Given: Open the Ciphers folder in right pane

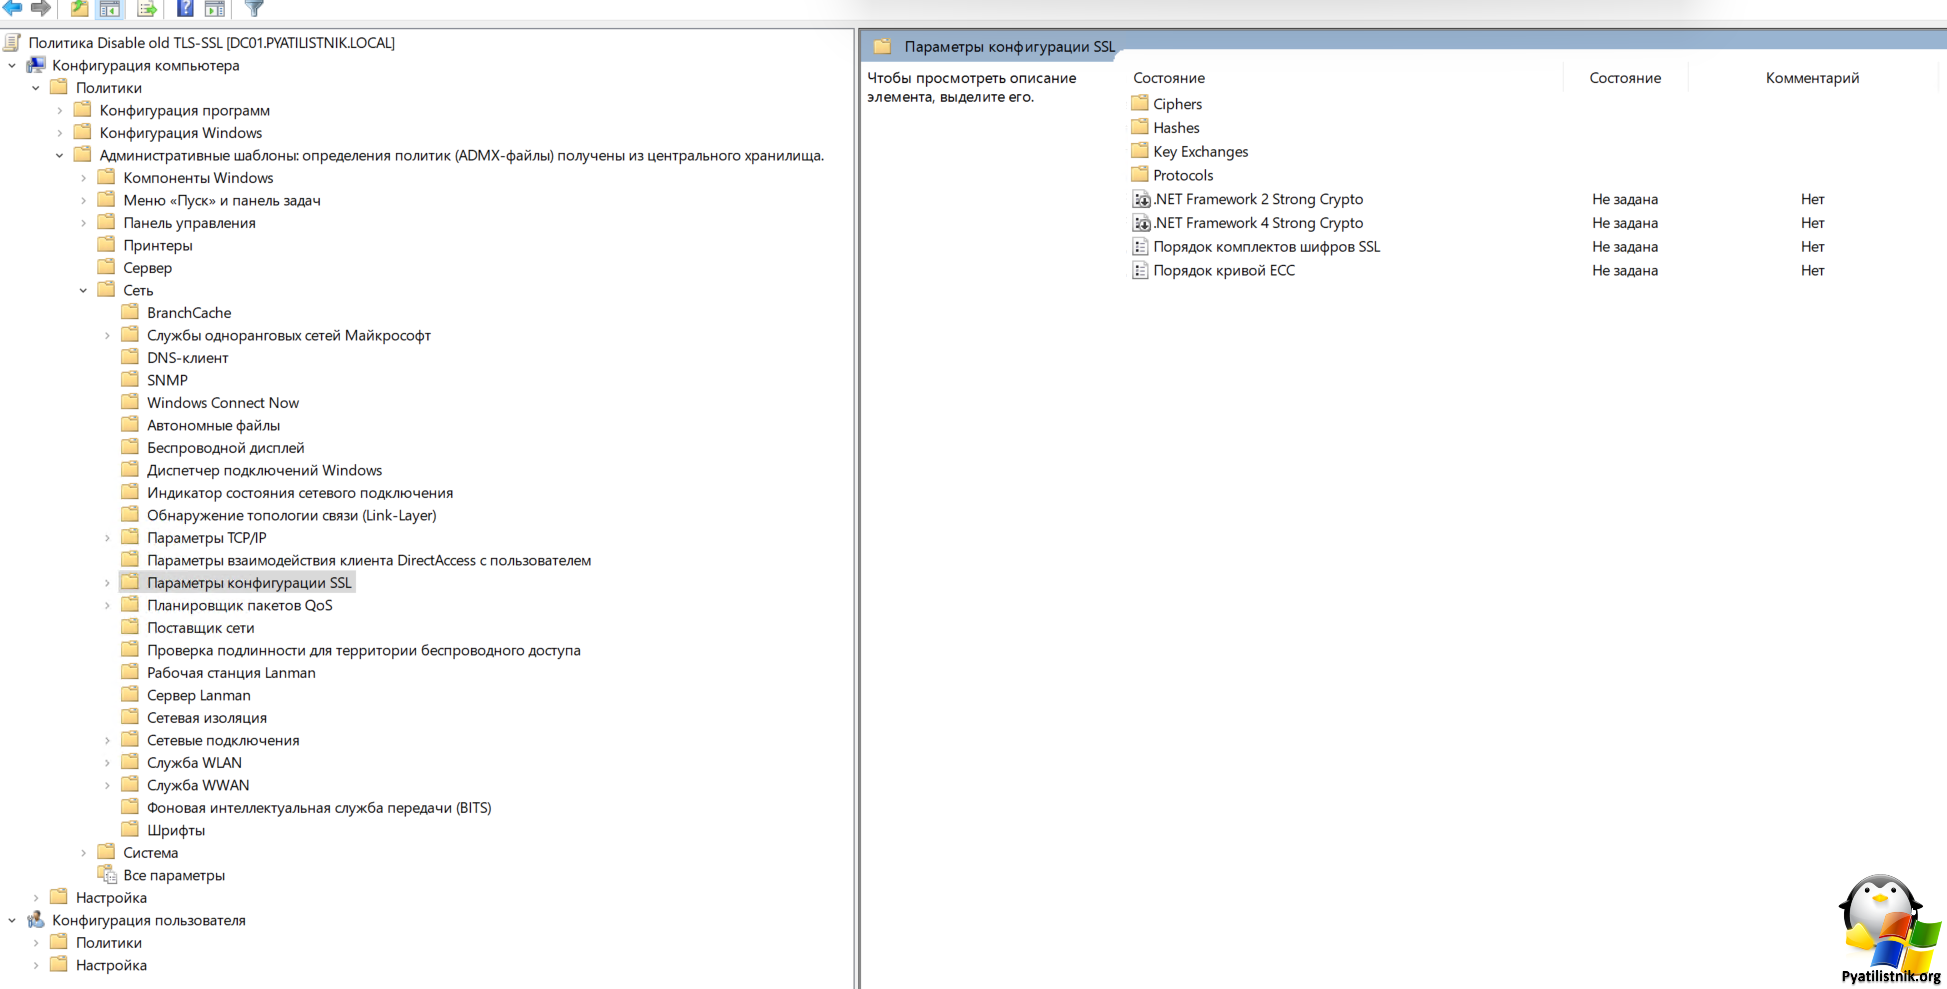Looking at the screenshot, I should (x=1177, y=104).
